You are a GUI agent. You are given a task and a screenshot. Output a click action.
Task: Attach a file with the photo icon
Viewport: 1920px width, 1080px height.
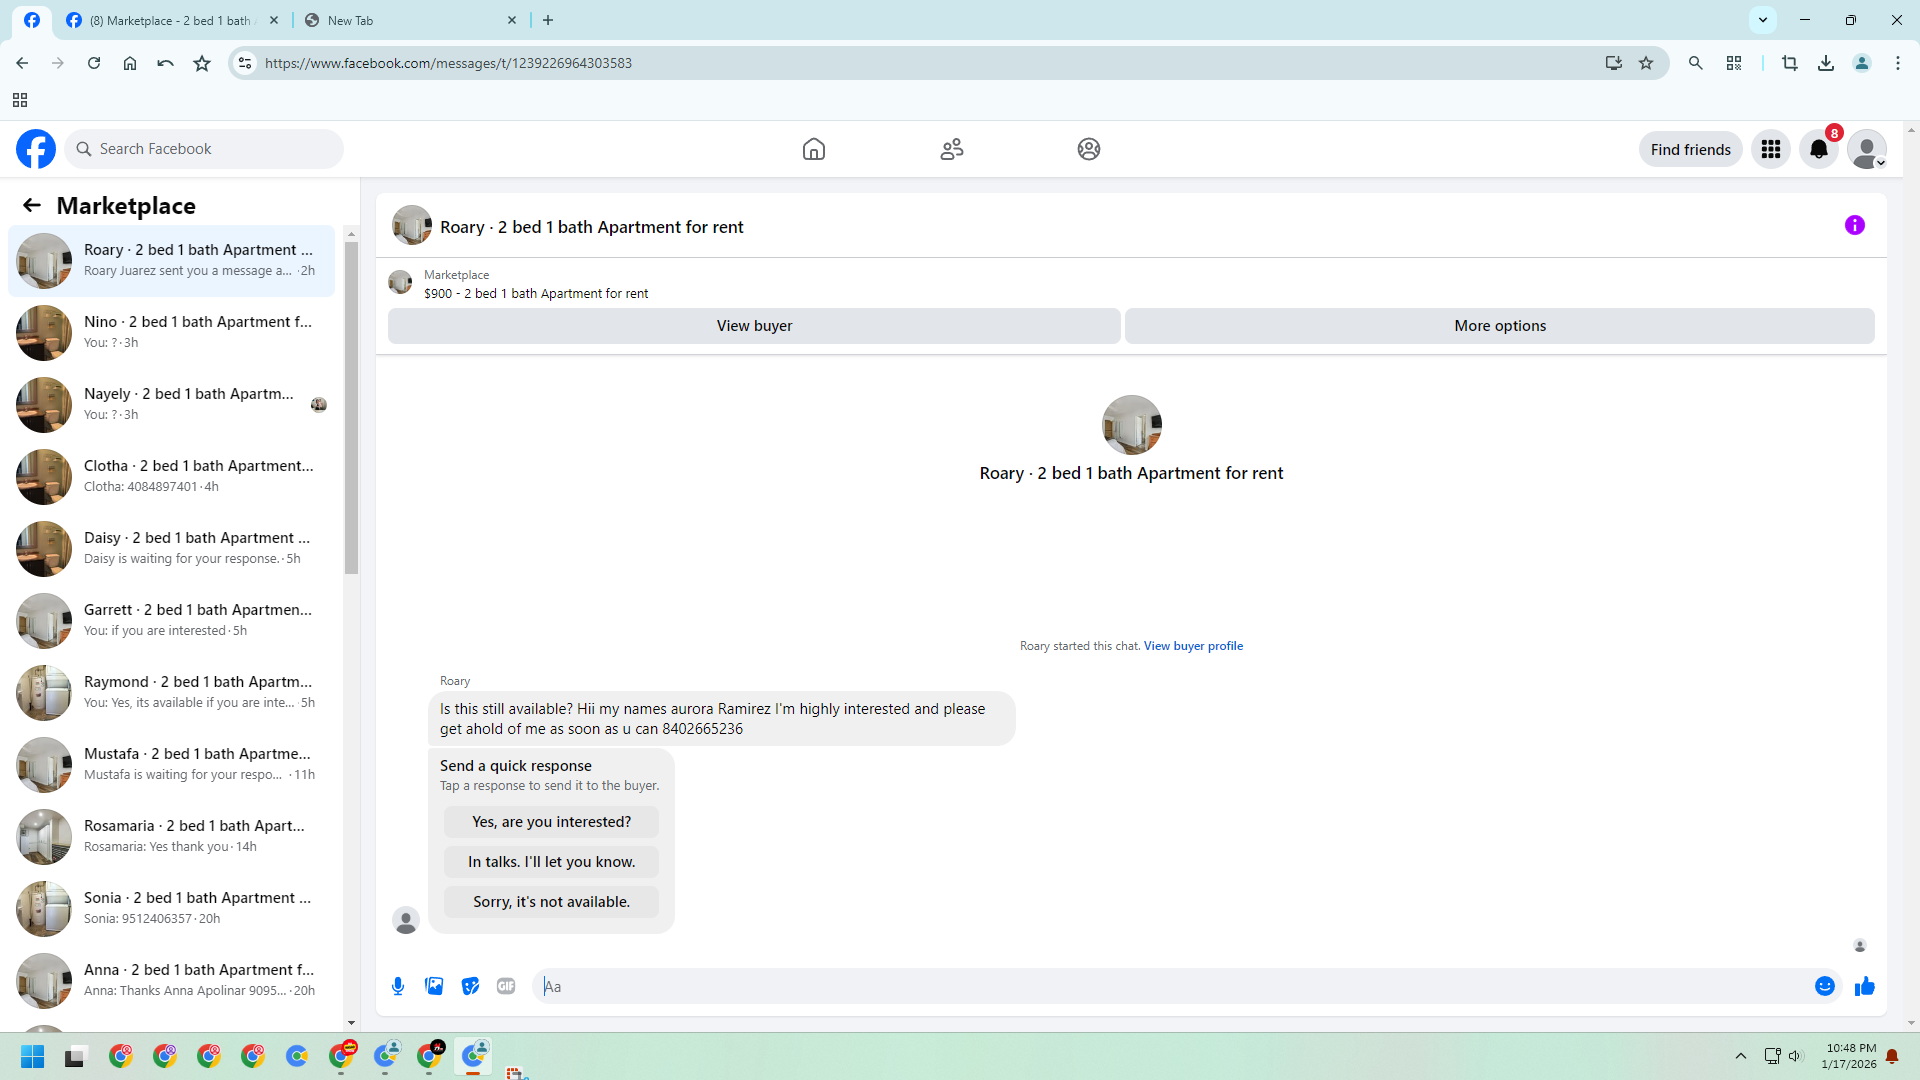pos(434,986)
